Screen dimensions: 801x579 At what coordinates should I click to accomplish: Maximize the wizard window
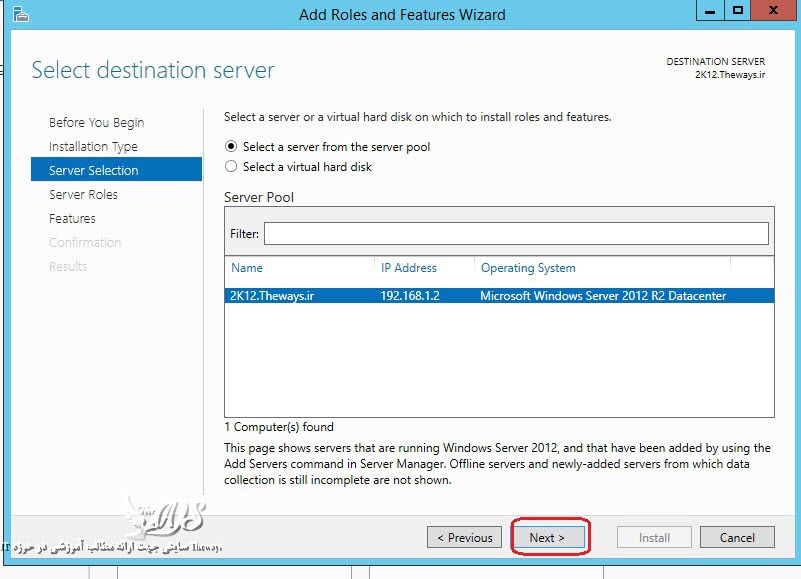tap(738, 12)
